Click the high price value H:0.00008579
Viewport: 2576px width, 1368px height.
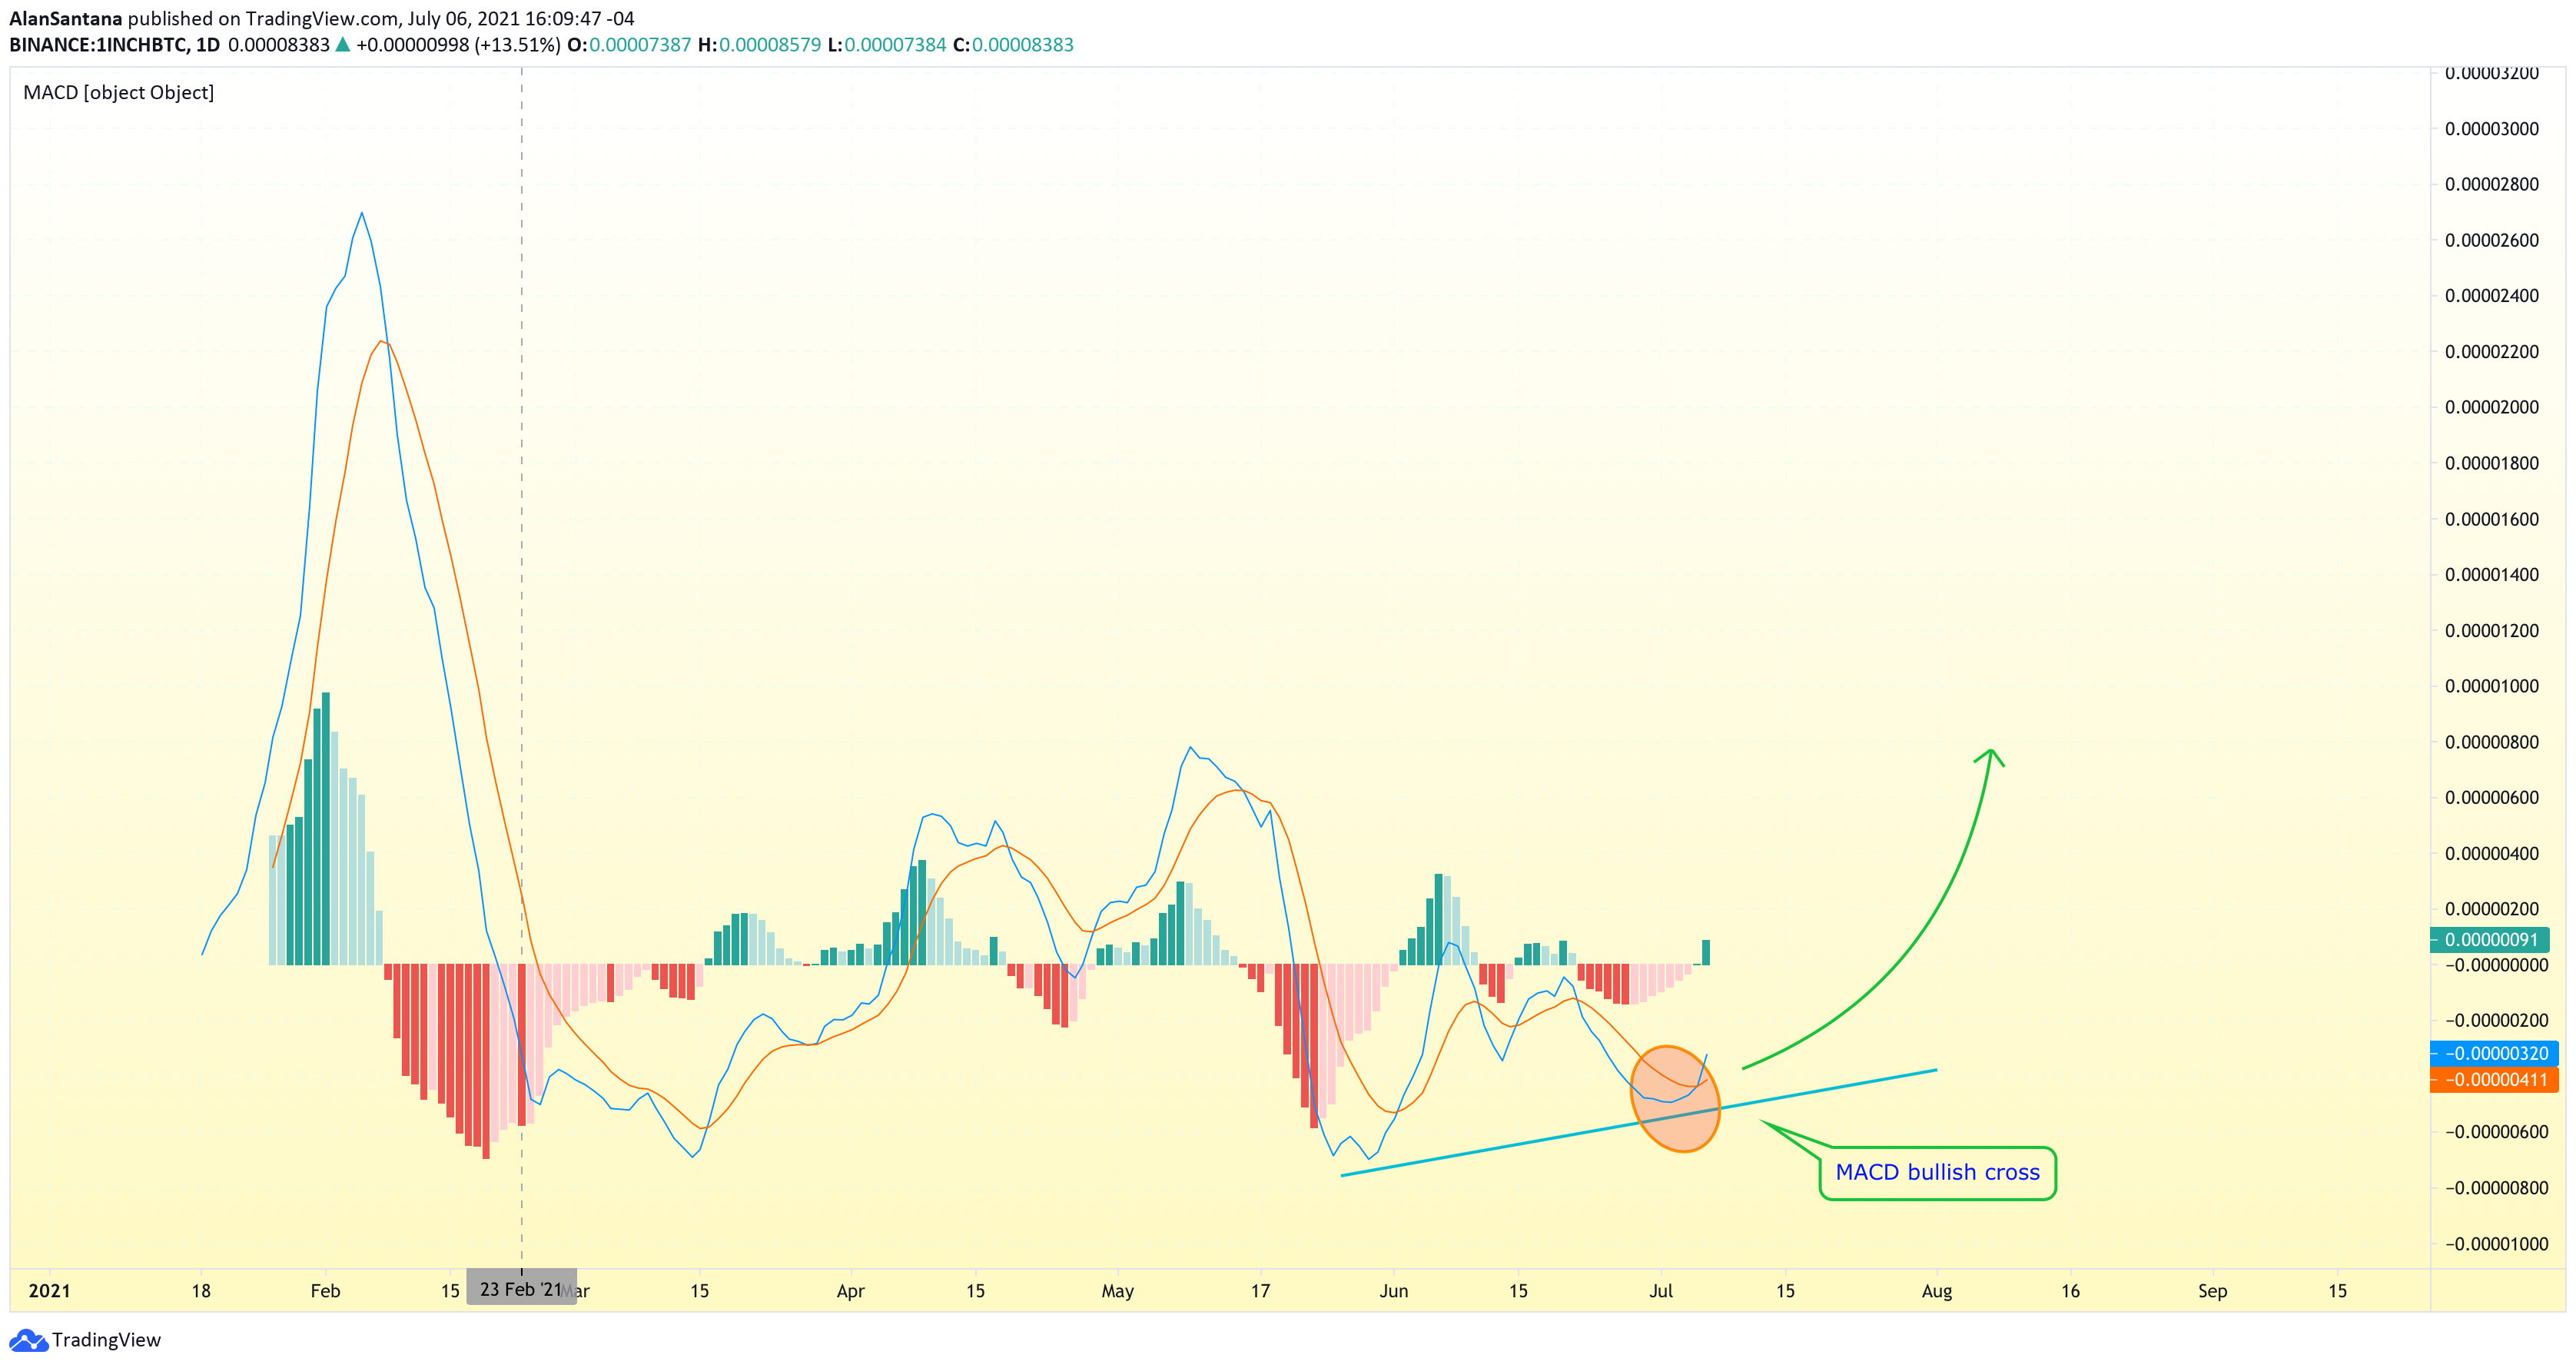pos(759,45)
